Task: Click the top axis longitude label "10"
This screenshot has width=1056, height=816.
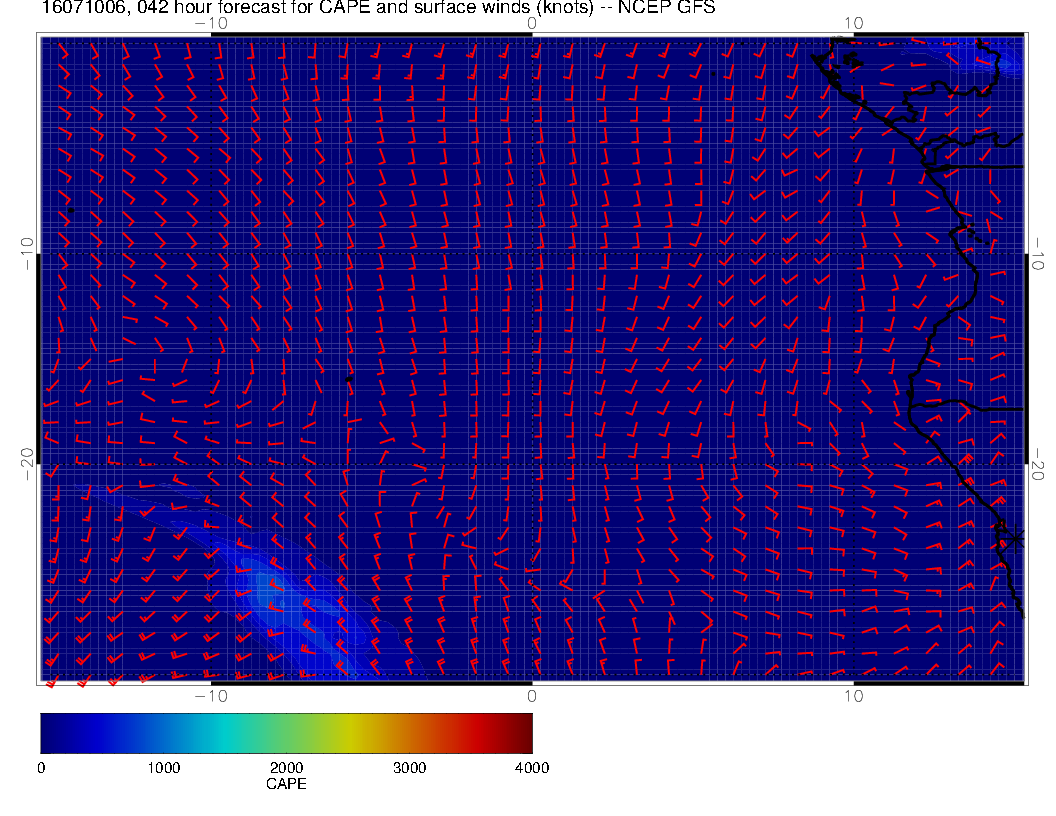Action: [x=853, y=24]
